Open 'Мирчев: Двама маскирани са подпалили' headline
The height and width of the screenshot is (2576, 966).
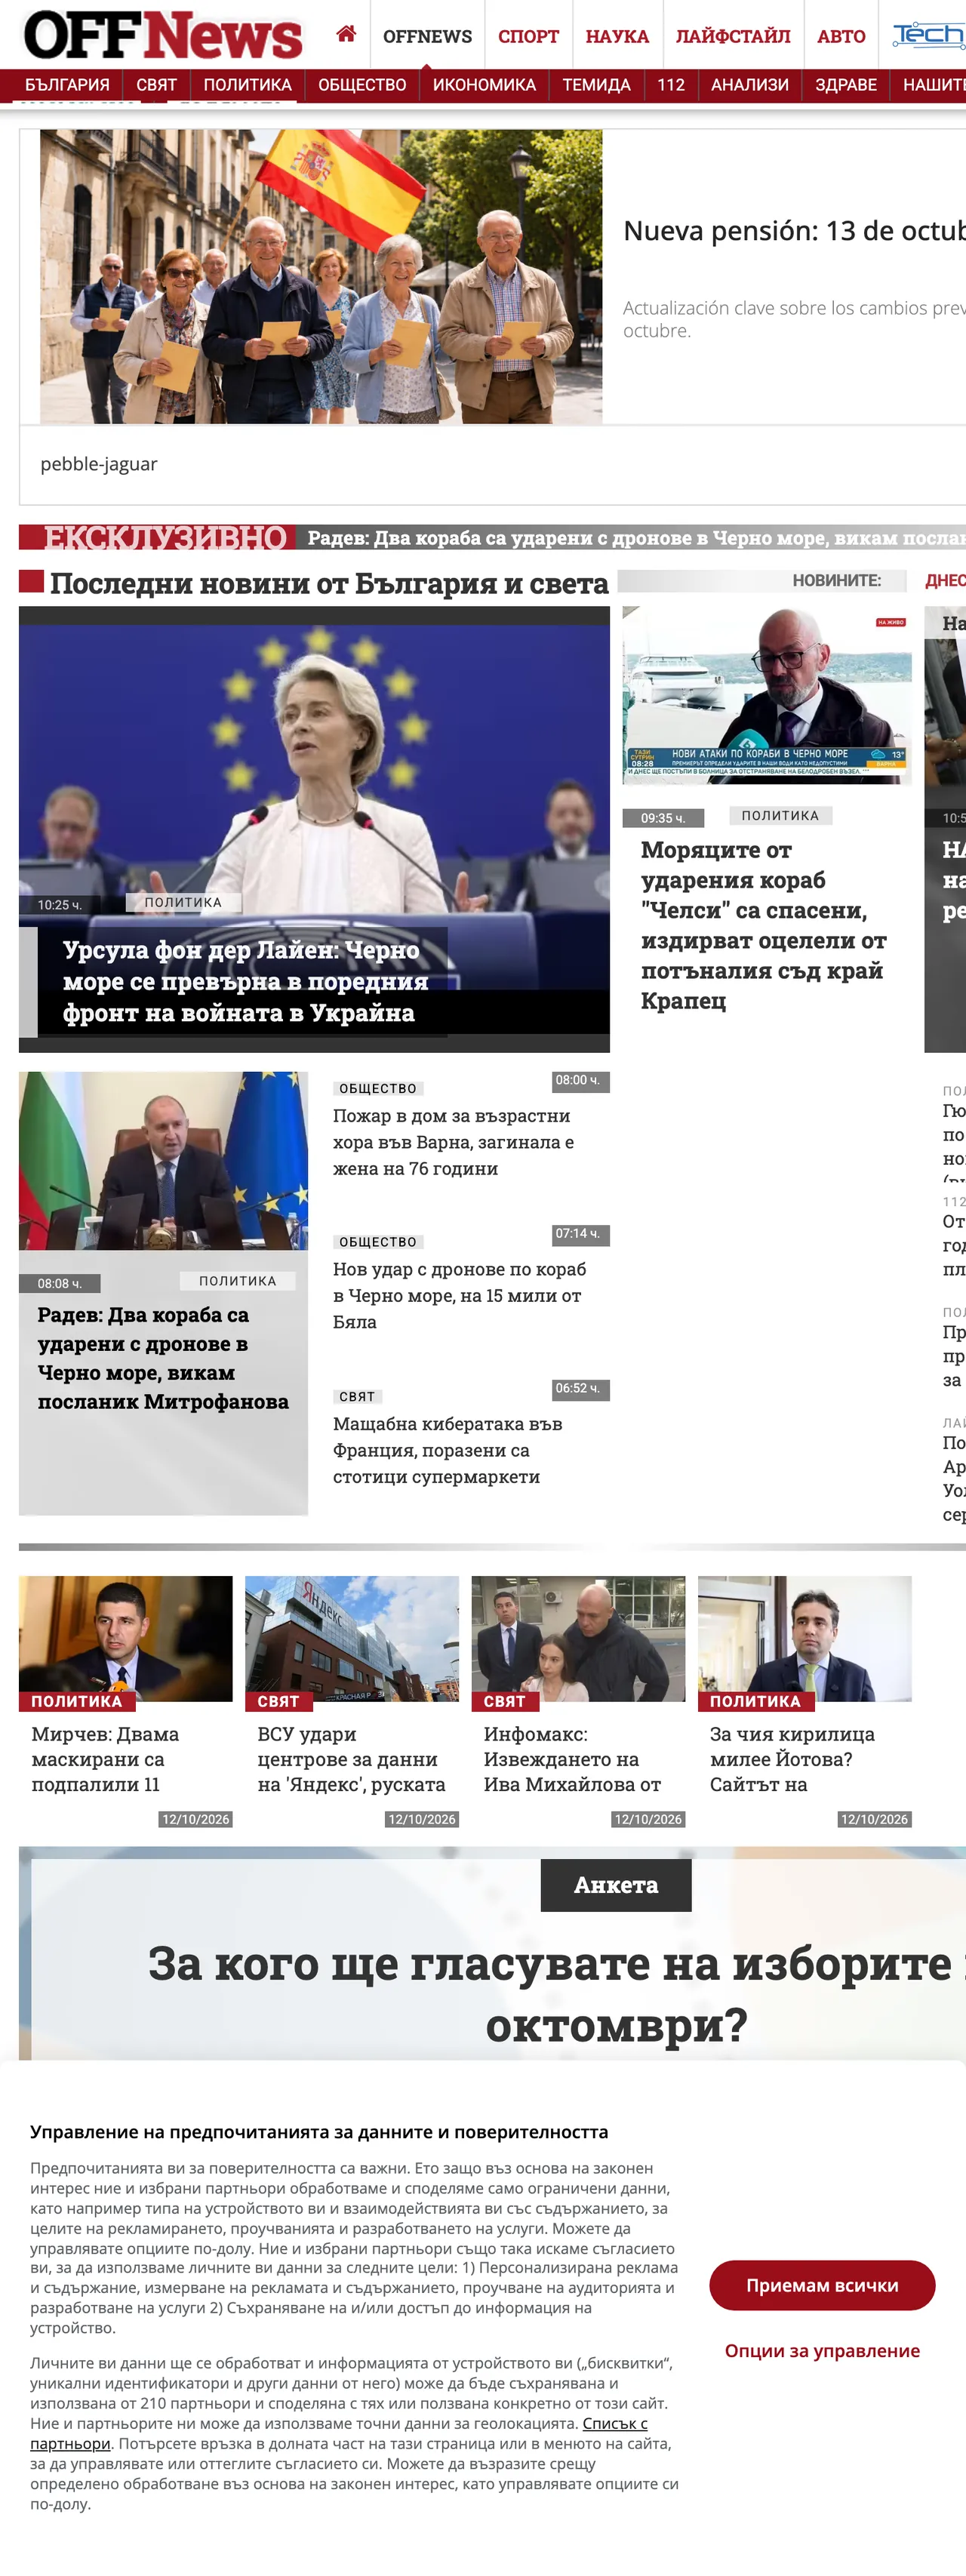point(105,1759)
